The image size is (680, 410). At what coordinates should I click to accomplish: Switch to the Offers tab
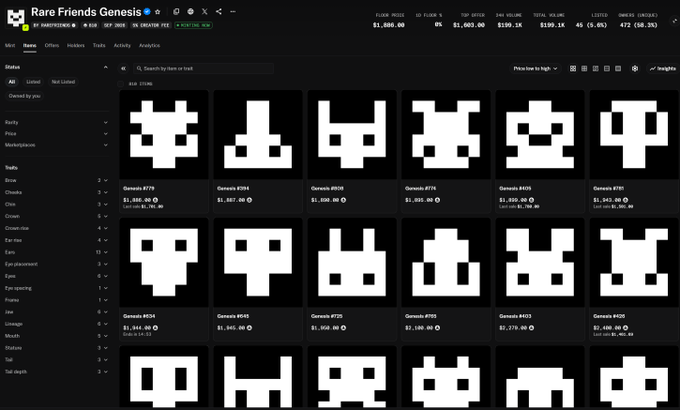[x=52, y=45]
